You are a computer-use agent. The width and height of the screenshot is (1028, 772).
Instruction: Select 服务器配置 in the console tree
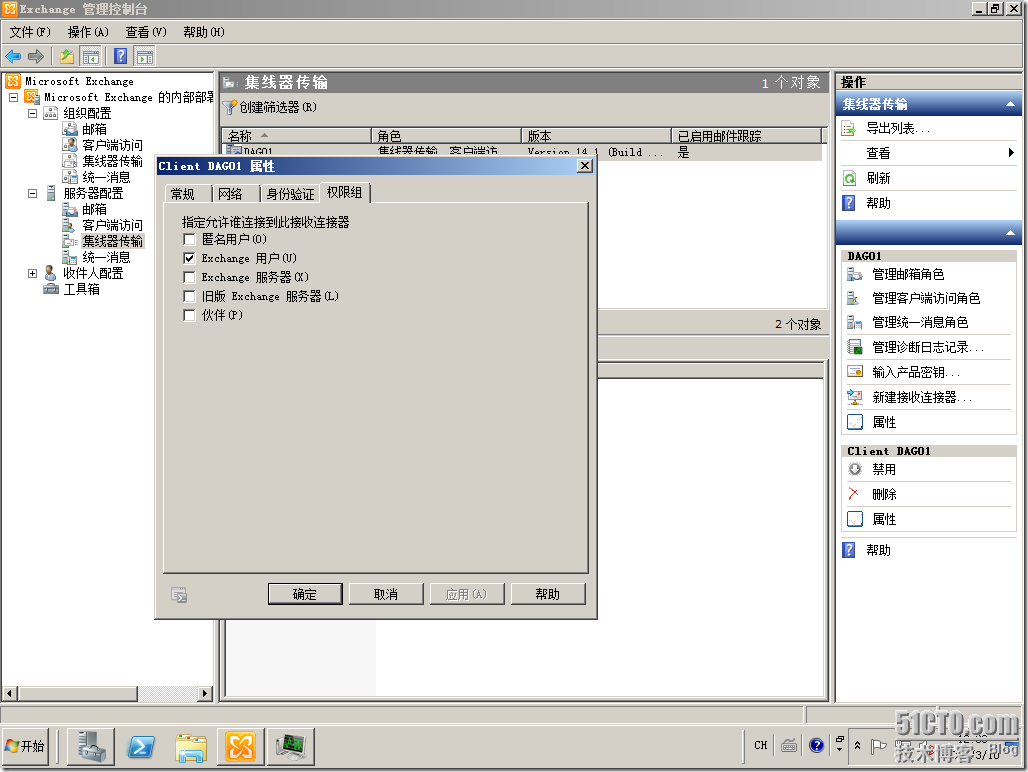click(x=93, y=192)
